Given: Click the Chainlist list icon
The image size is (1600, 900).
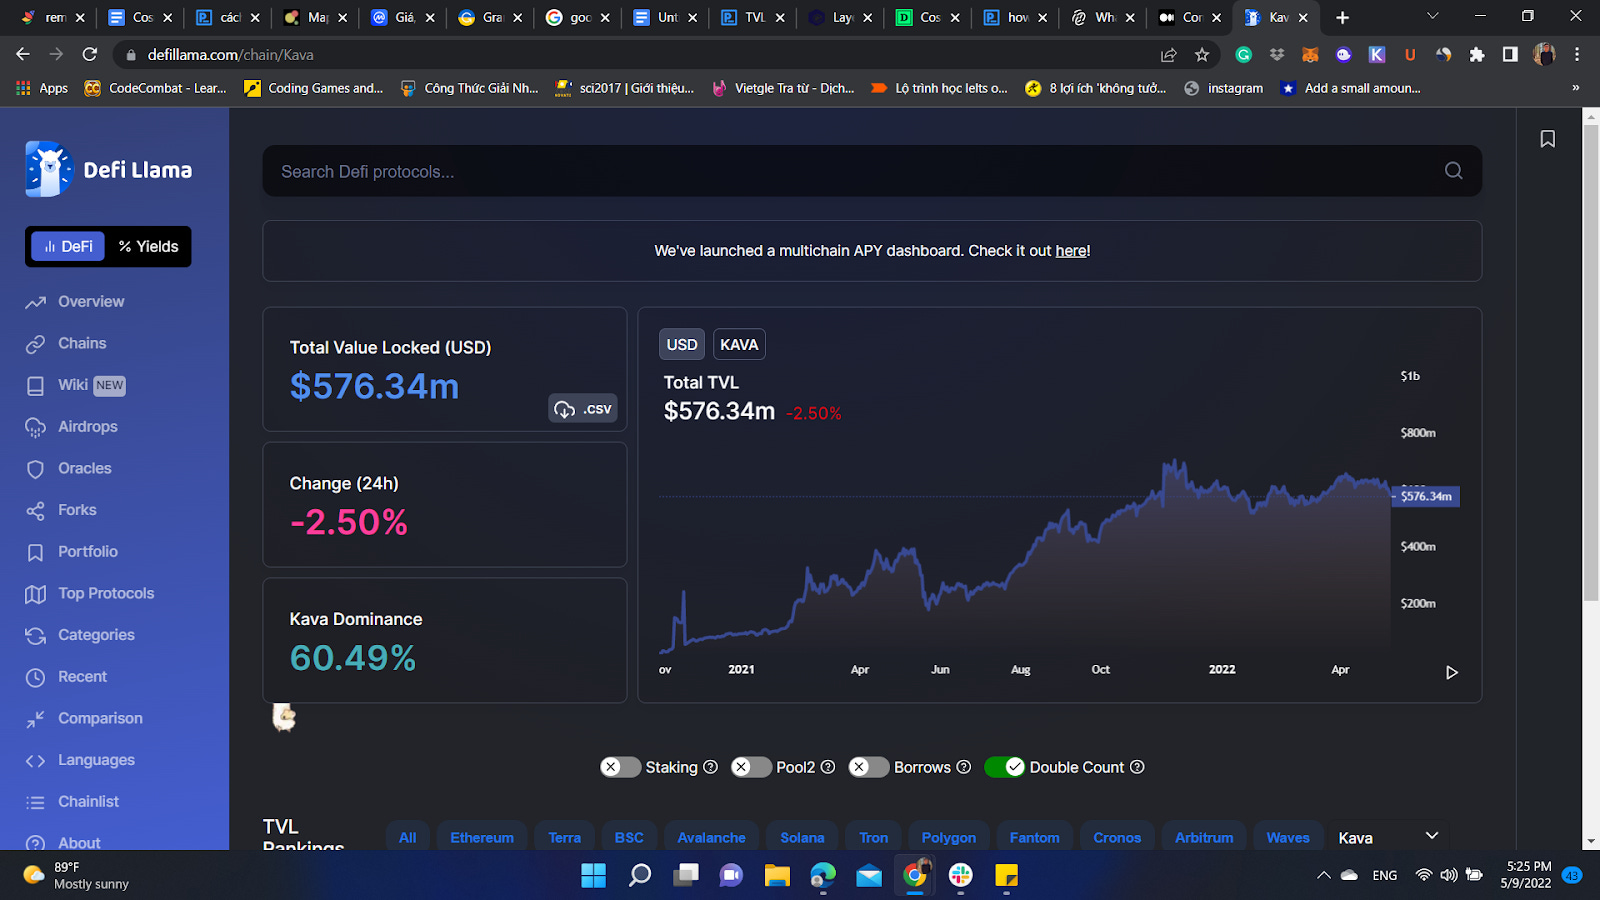Looking at the screenshot, I should tap(35, 802).
